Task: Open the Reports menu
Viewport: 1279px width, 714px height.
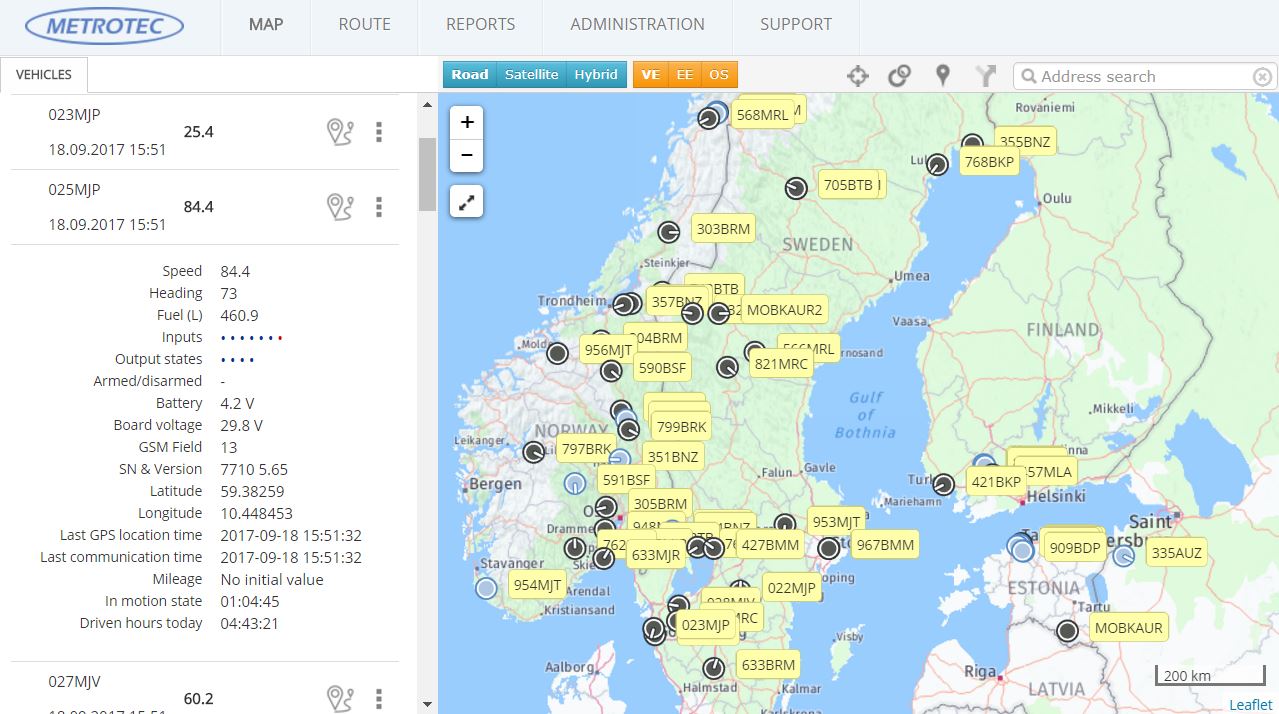Action: click(480, 25)
